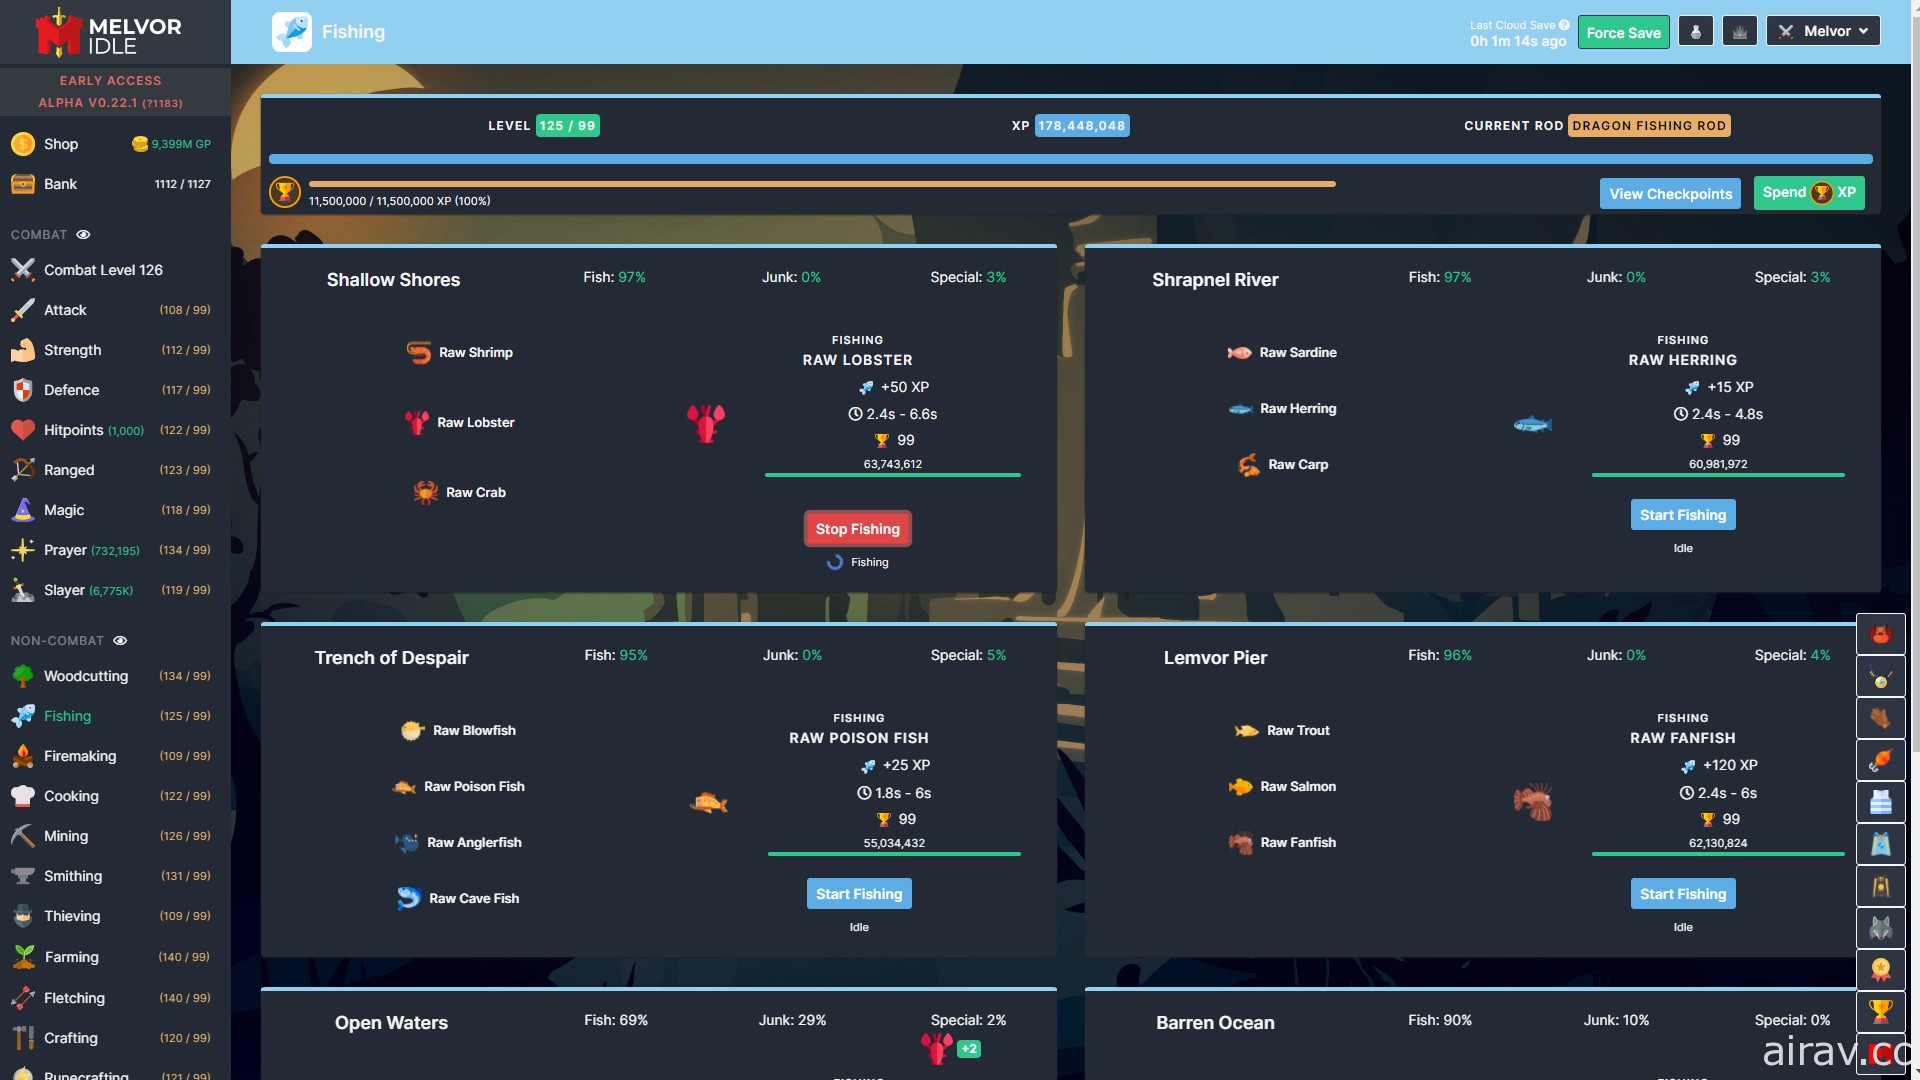Click the Farming skill icon in sidebar
Viewport: 1920px width, 1080px height.
point(21,955)
